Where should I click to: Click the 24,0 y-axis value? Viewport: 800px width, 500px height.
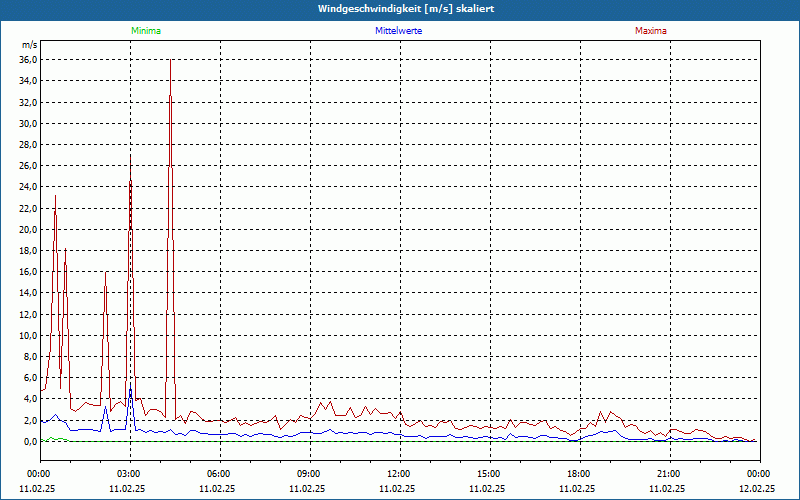tap(29, 187)
